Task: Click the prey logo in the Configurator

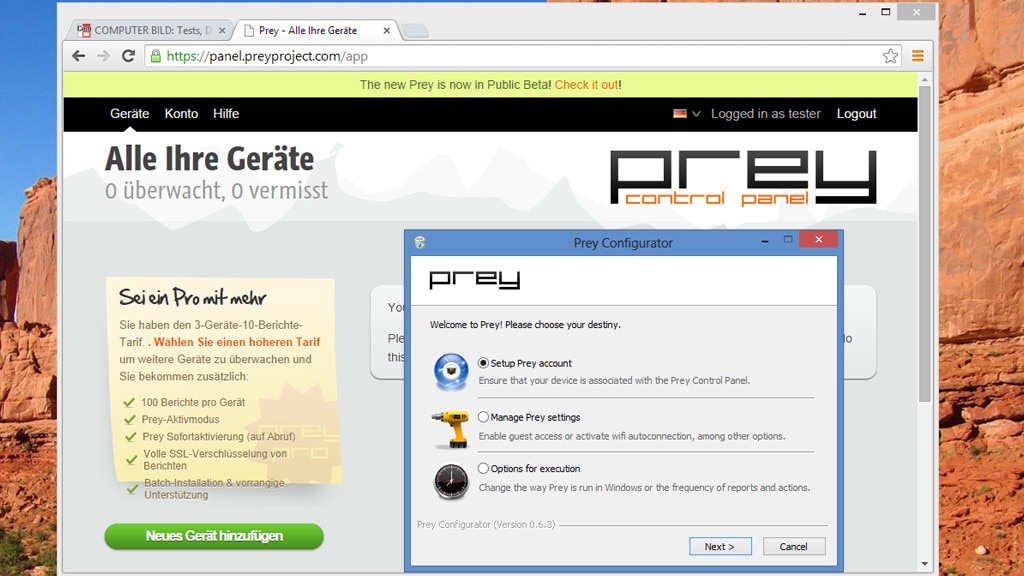Action: point(475,280)
